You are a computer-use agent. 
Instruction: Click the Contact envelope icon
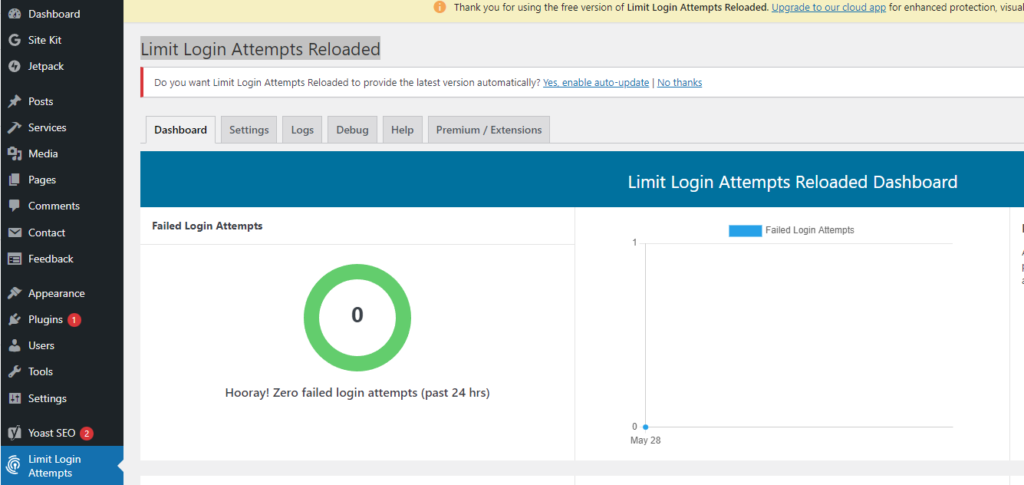coord(14,232)
